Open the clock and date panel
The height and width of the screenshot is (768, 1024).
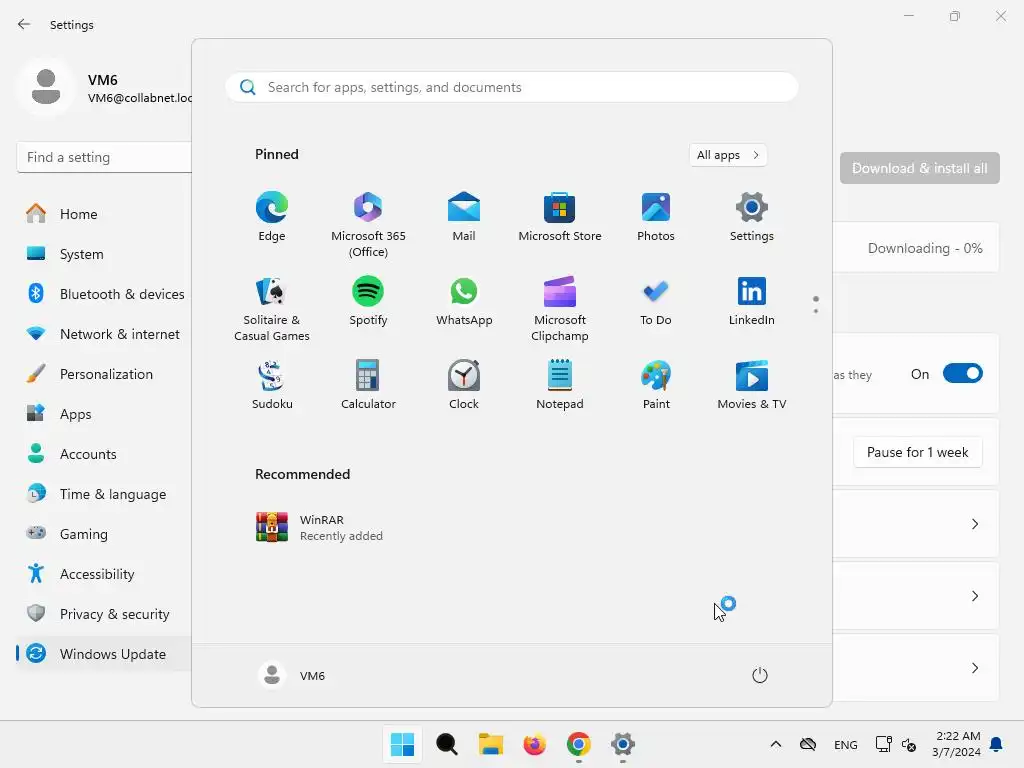pos(957,744)
